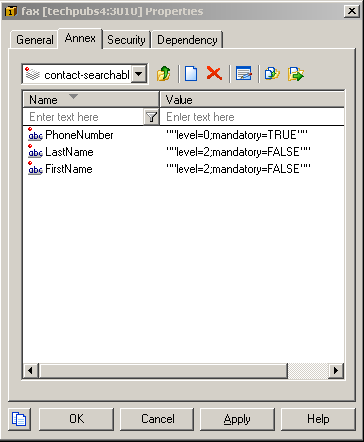364x442 pixels.
Task: Click the scroll left arrow
Action: 30,370
